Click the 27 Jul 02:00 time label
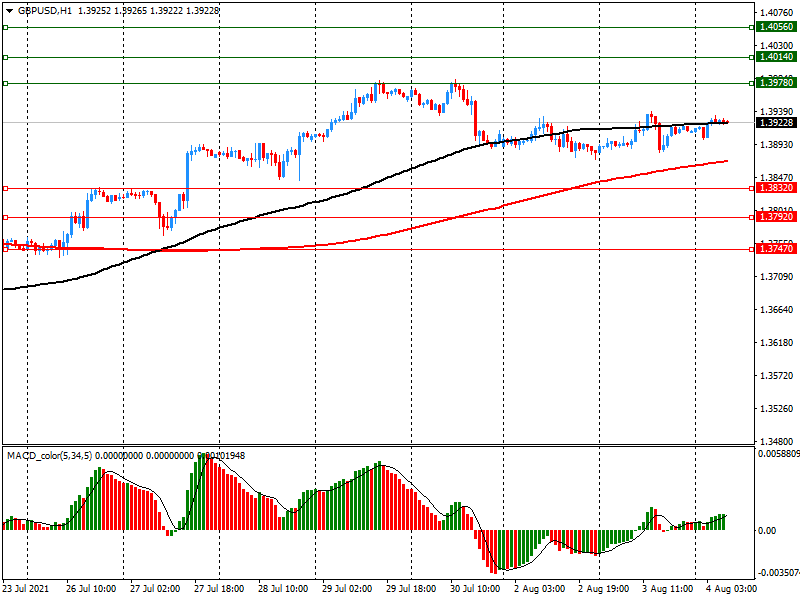Viewport: 800px width, 600px height. tap(155, 589)
